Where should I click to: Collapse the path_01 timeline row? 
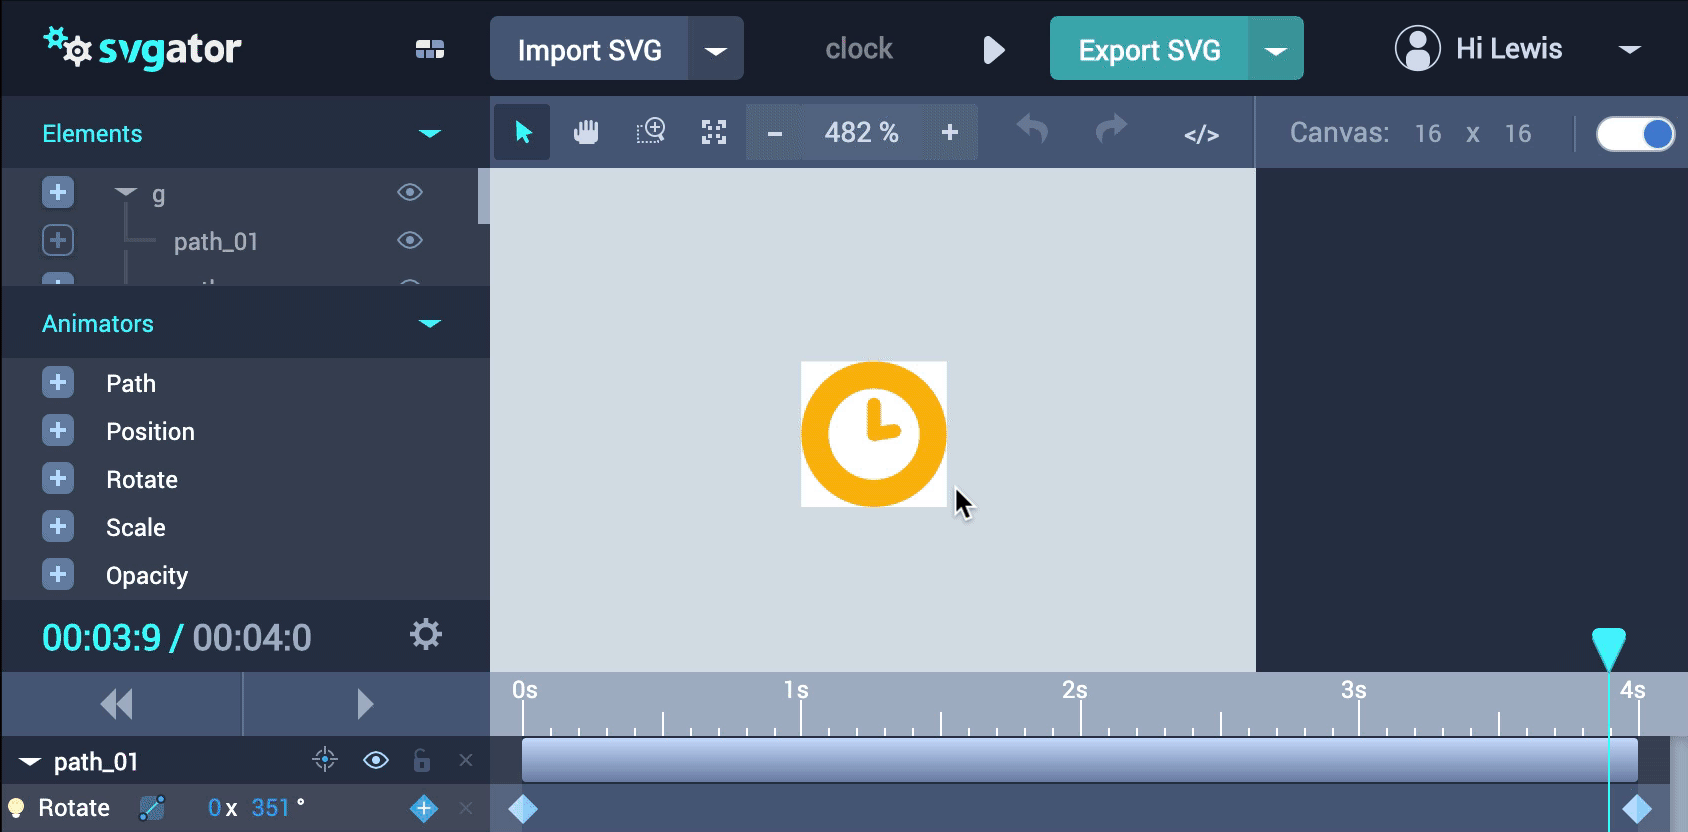[x=30, y=762]
